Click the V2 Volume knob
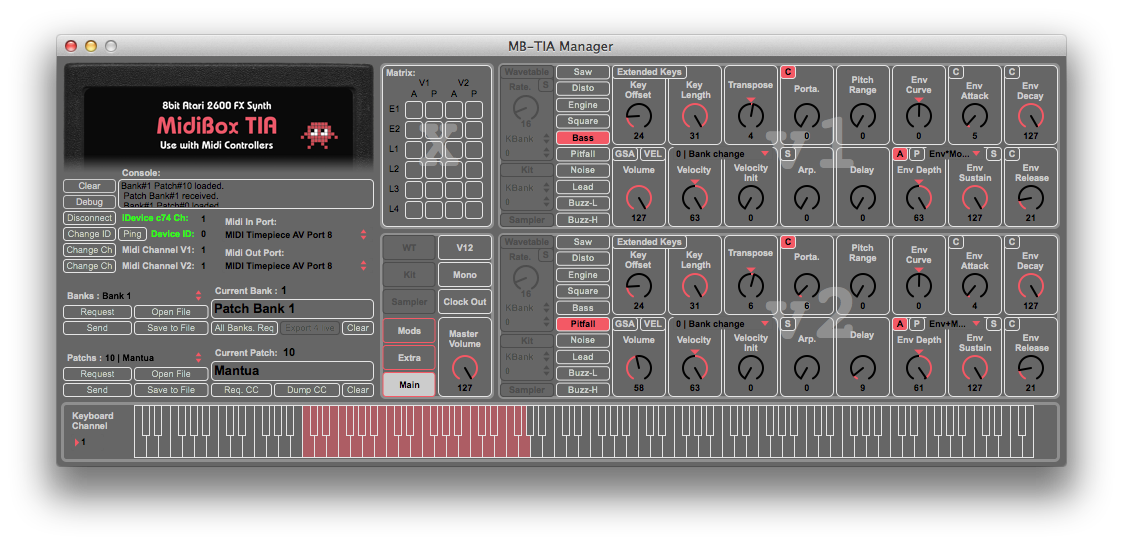This screenshot has height=545, width=1123. (x=639, y=366)
